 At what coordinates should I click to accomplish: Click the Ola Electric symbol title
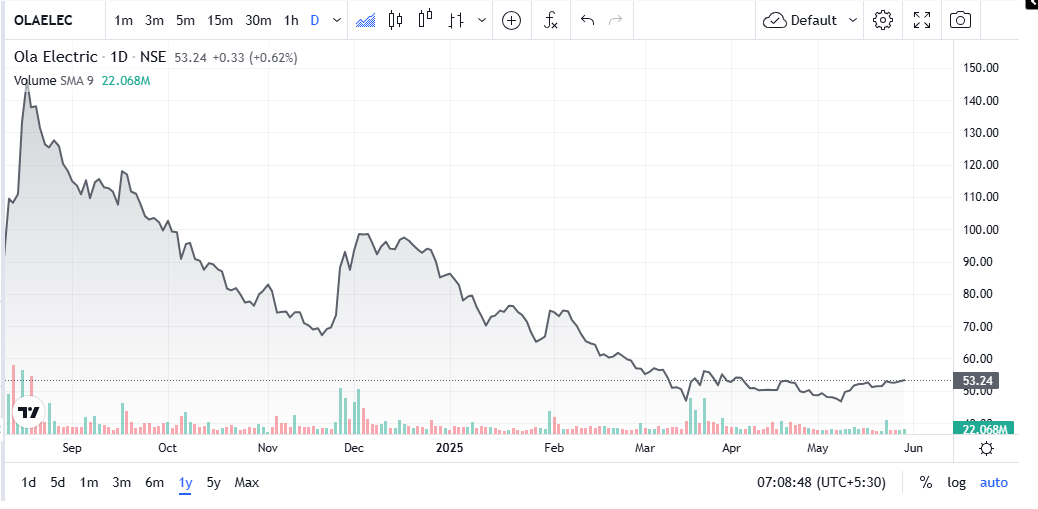pyautogui.click(x=56, y=58)
